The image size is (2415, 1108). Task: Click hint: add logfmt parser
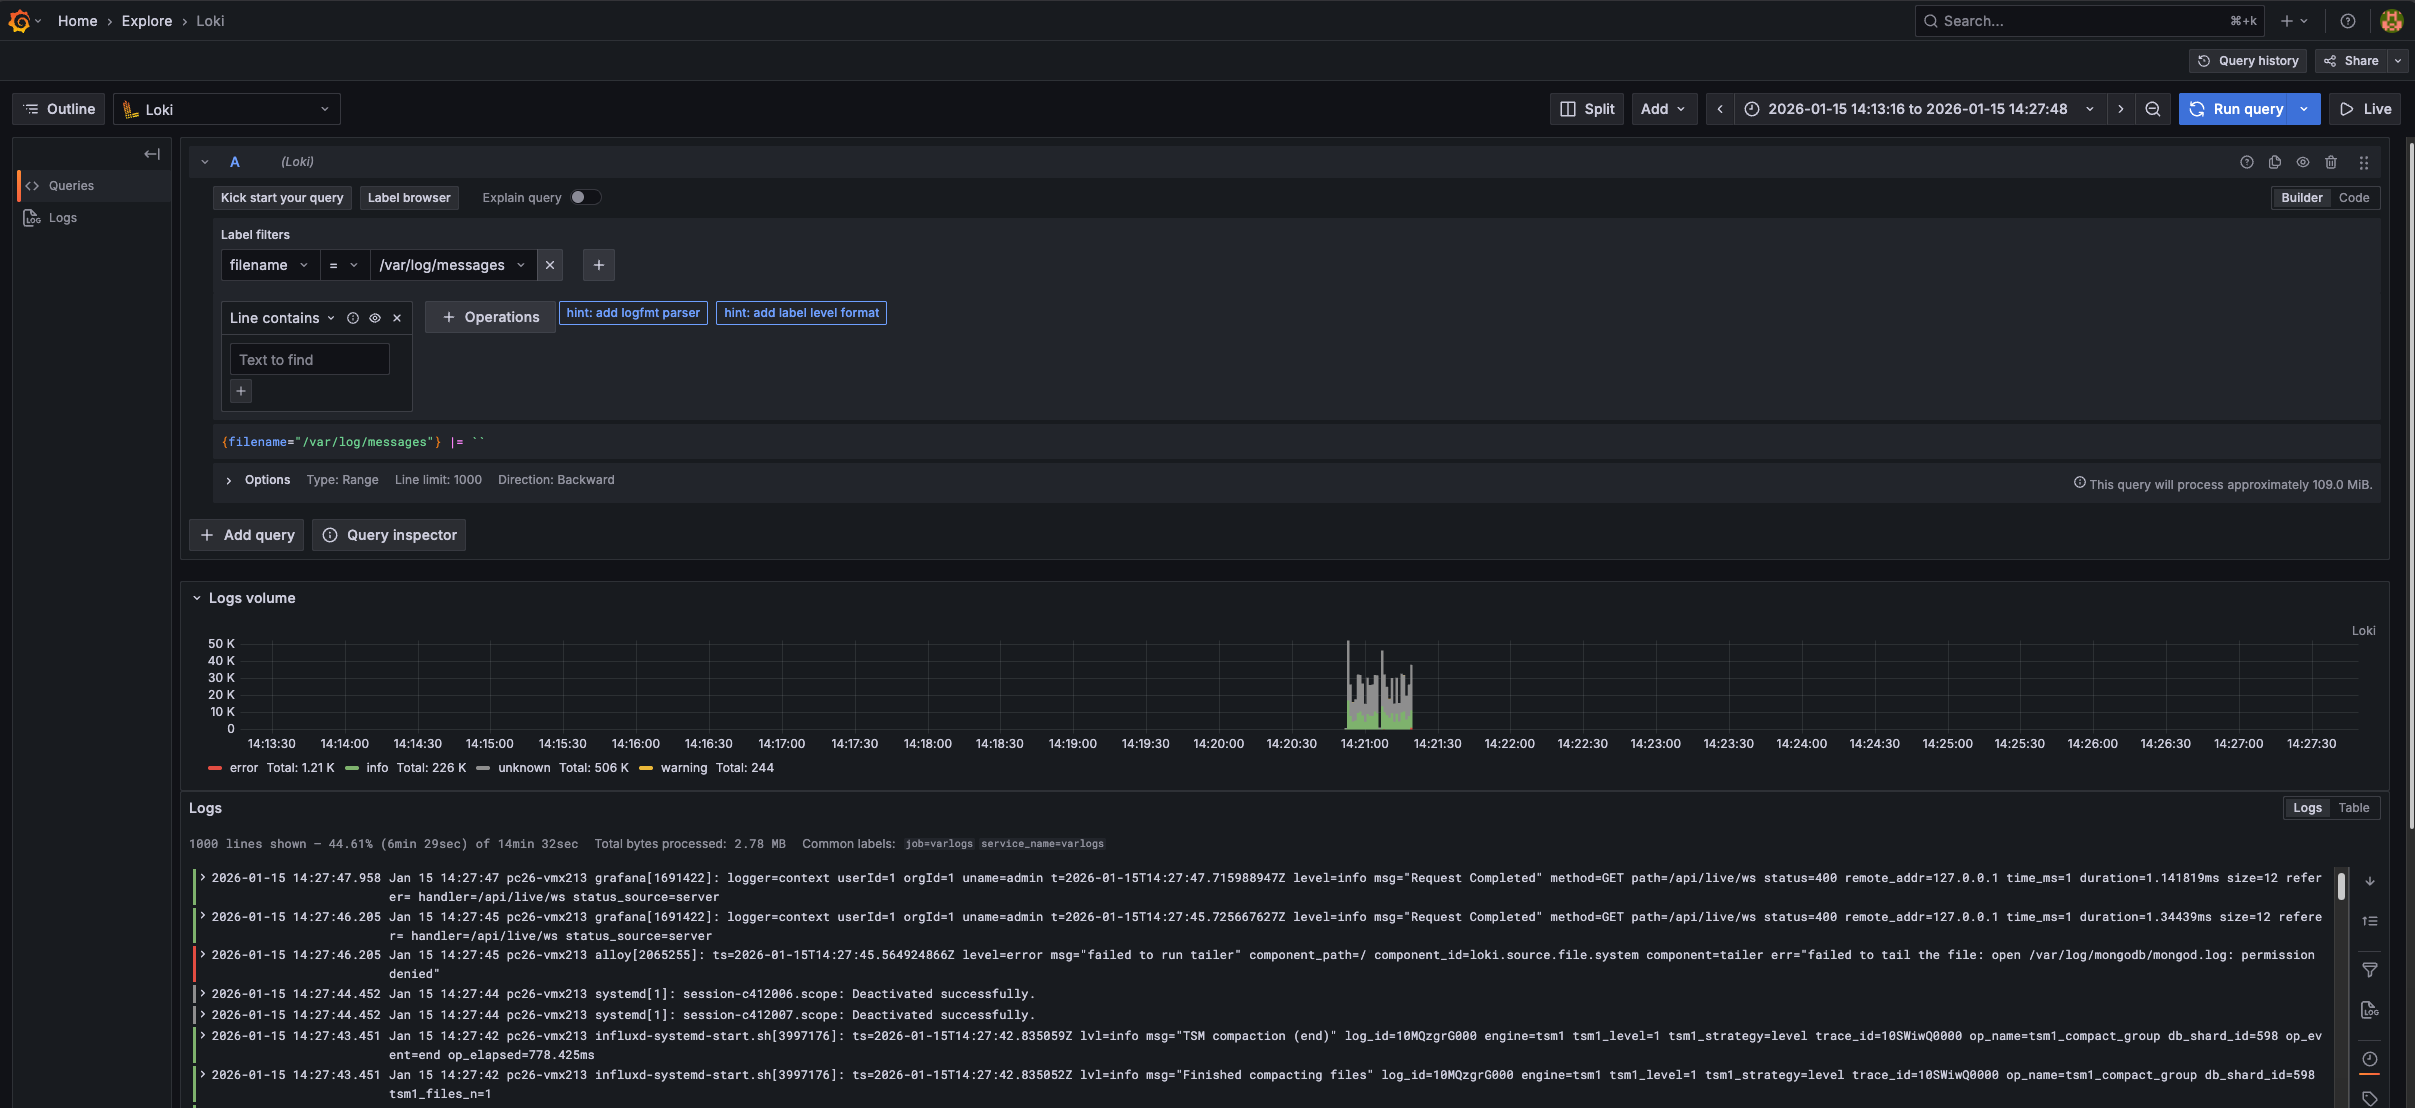pyautogui.click(x=633, y=313)
